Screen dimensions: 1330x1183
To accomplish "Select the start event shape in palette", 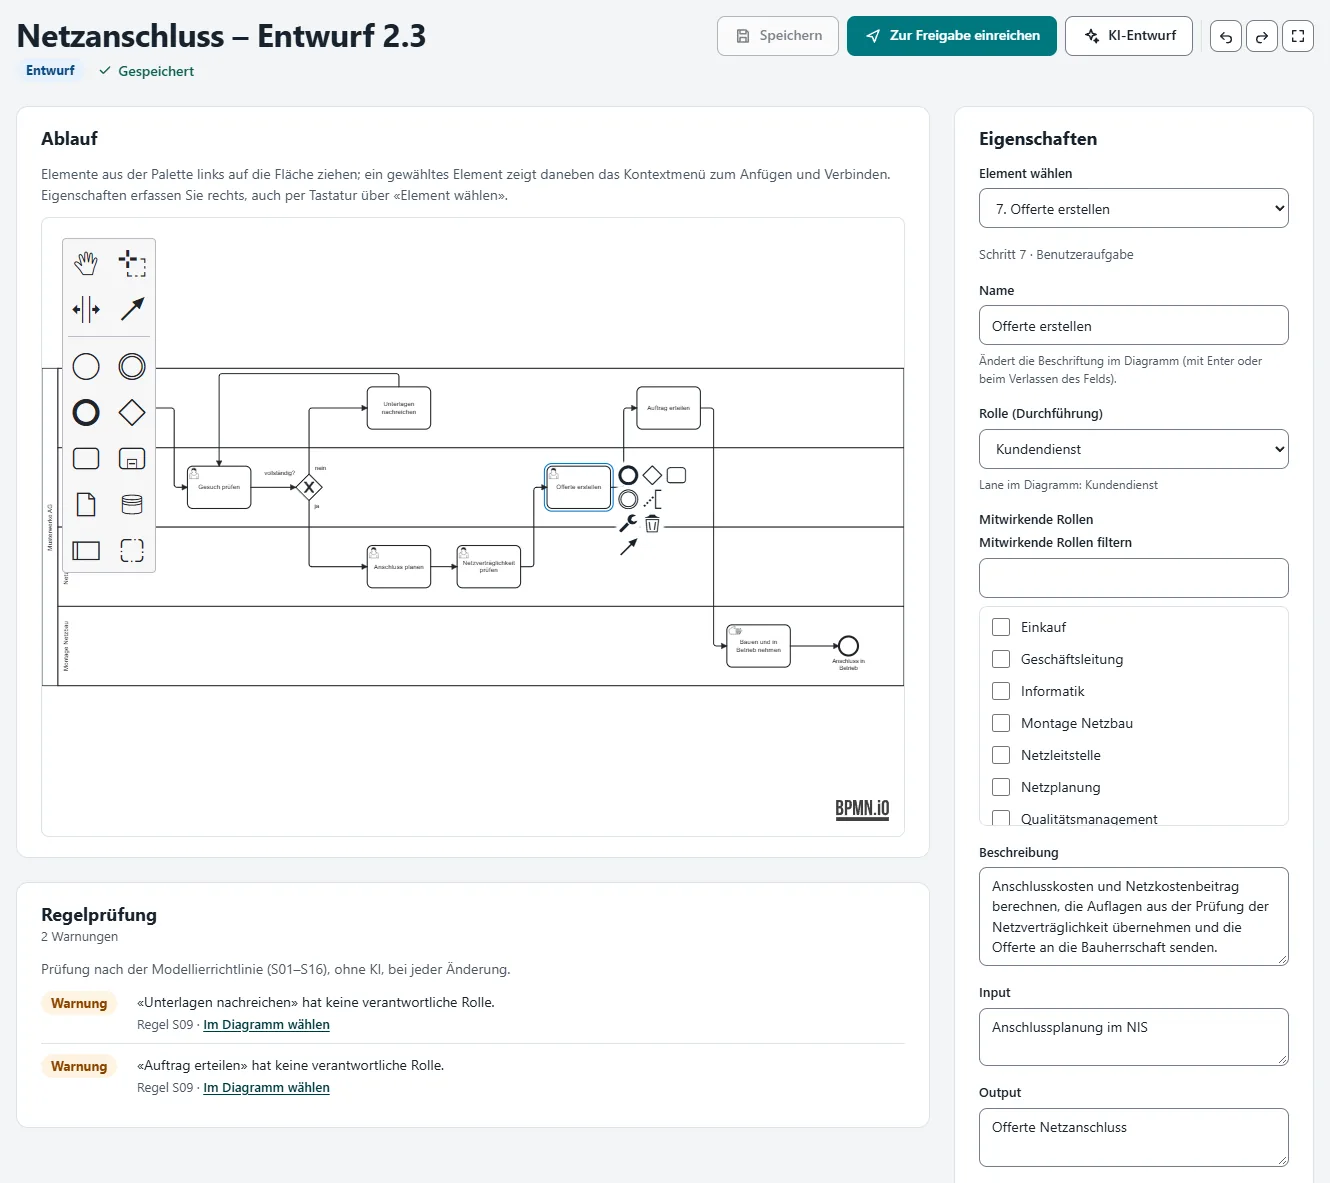I will (86, 367).
